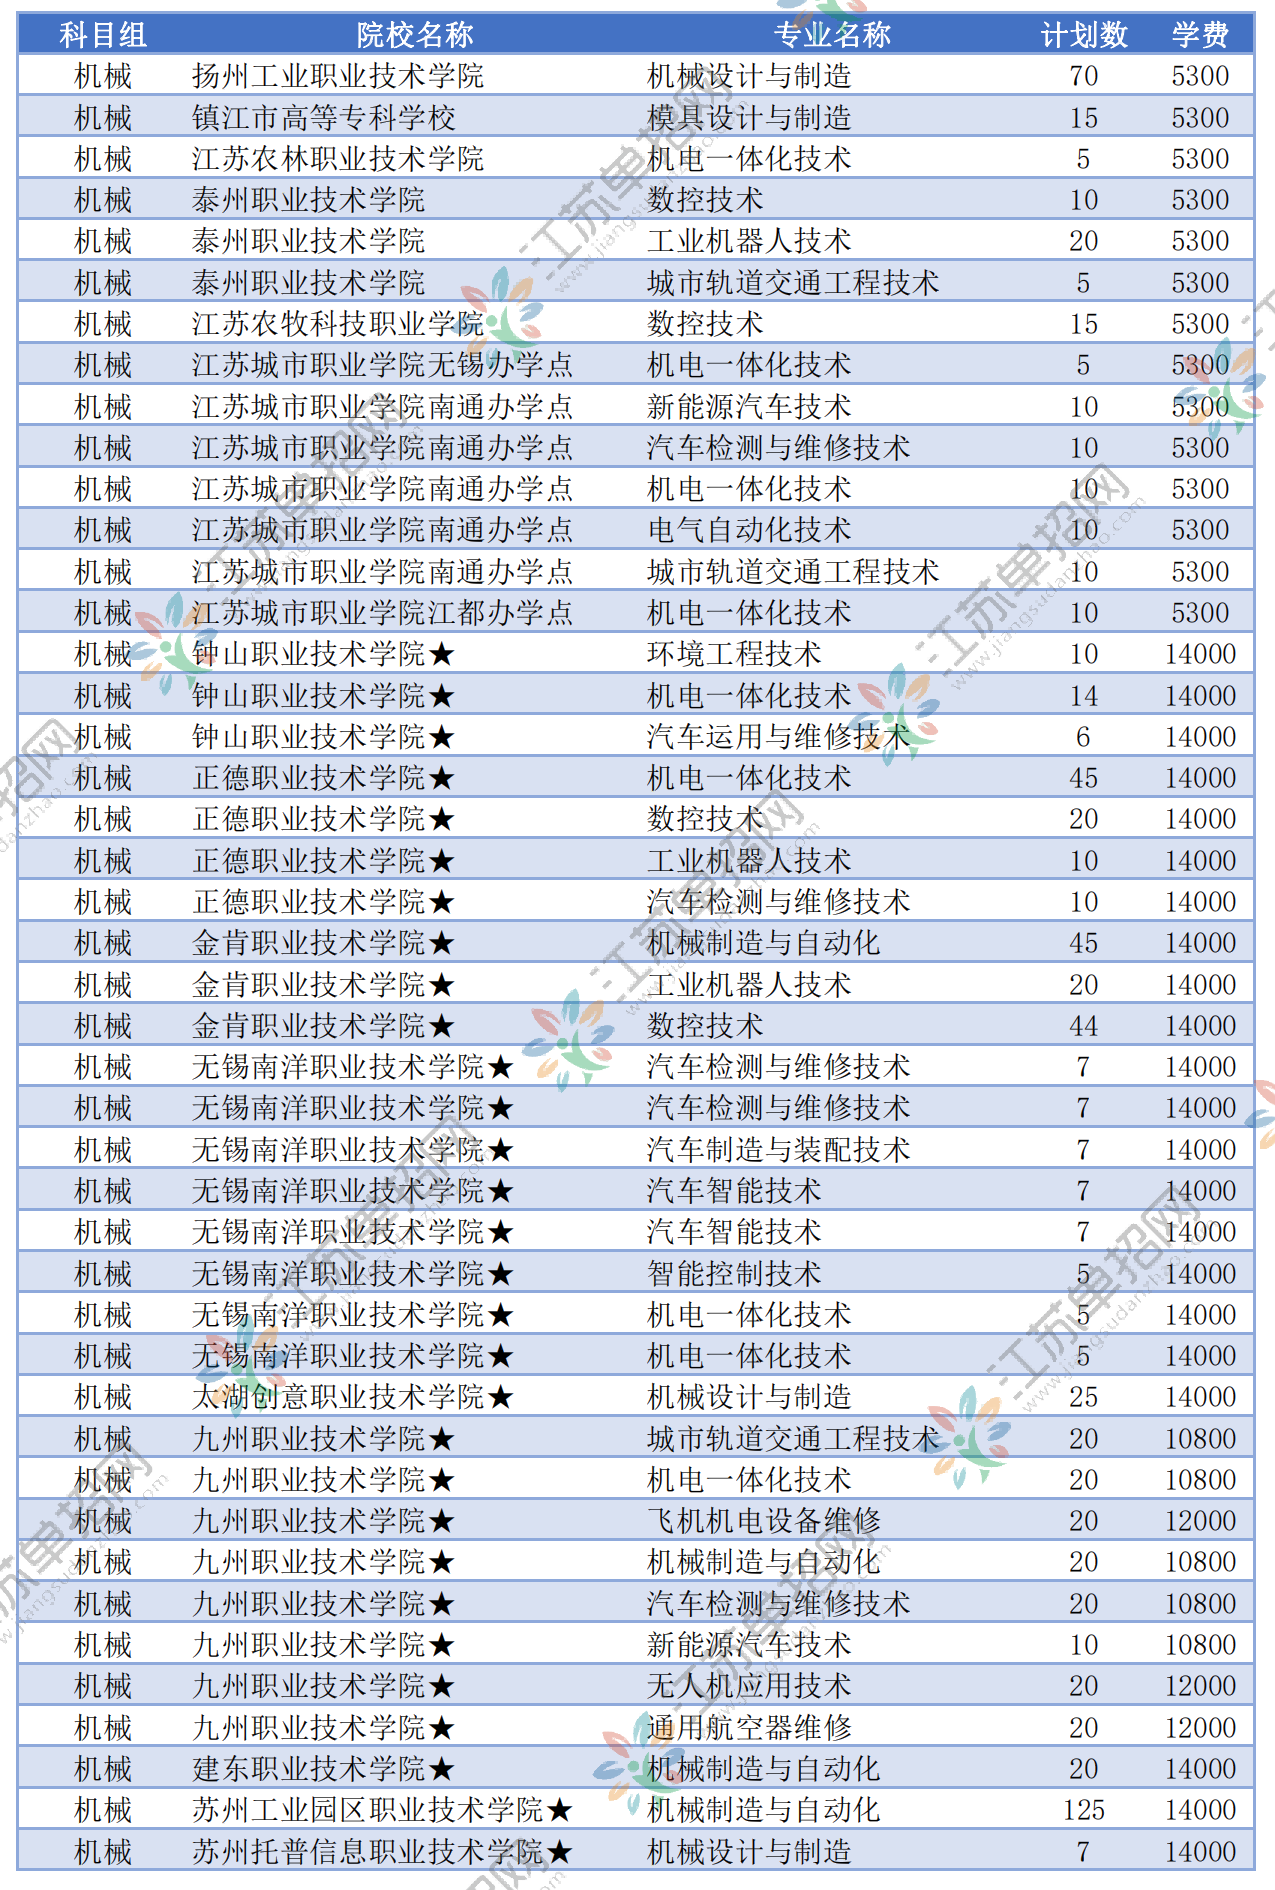Image resolution: width=1275 pixels, height=1890 pixels.
Task: Click the 院校名称 column header
Action: click(415, 35)
